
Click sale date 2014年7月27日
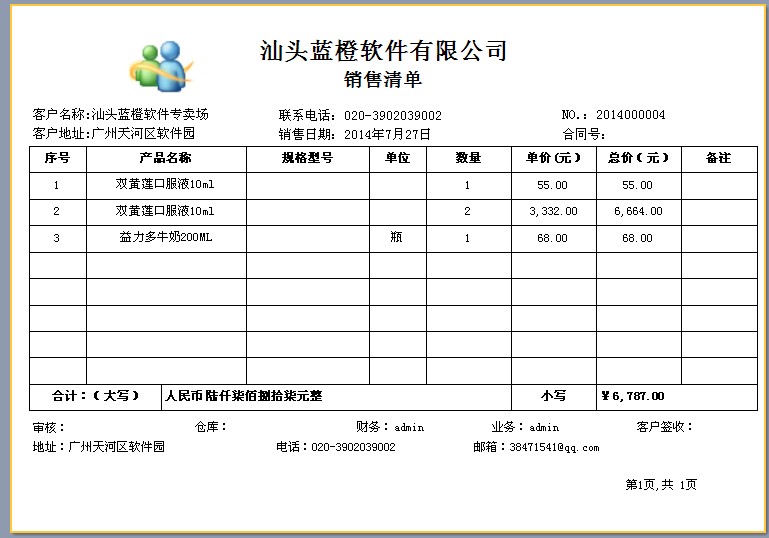pyautogui.click(x=387, y=134)
